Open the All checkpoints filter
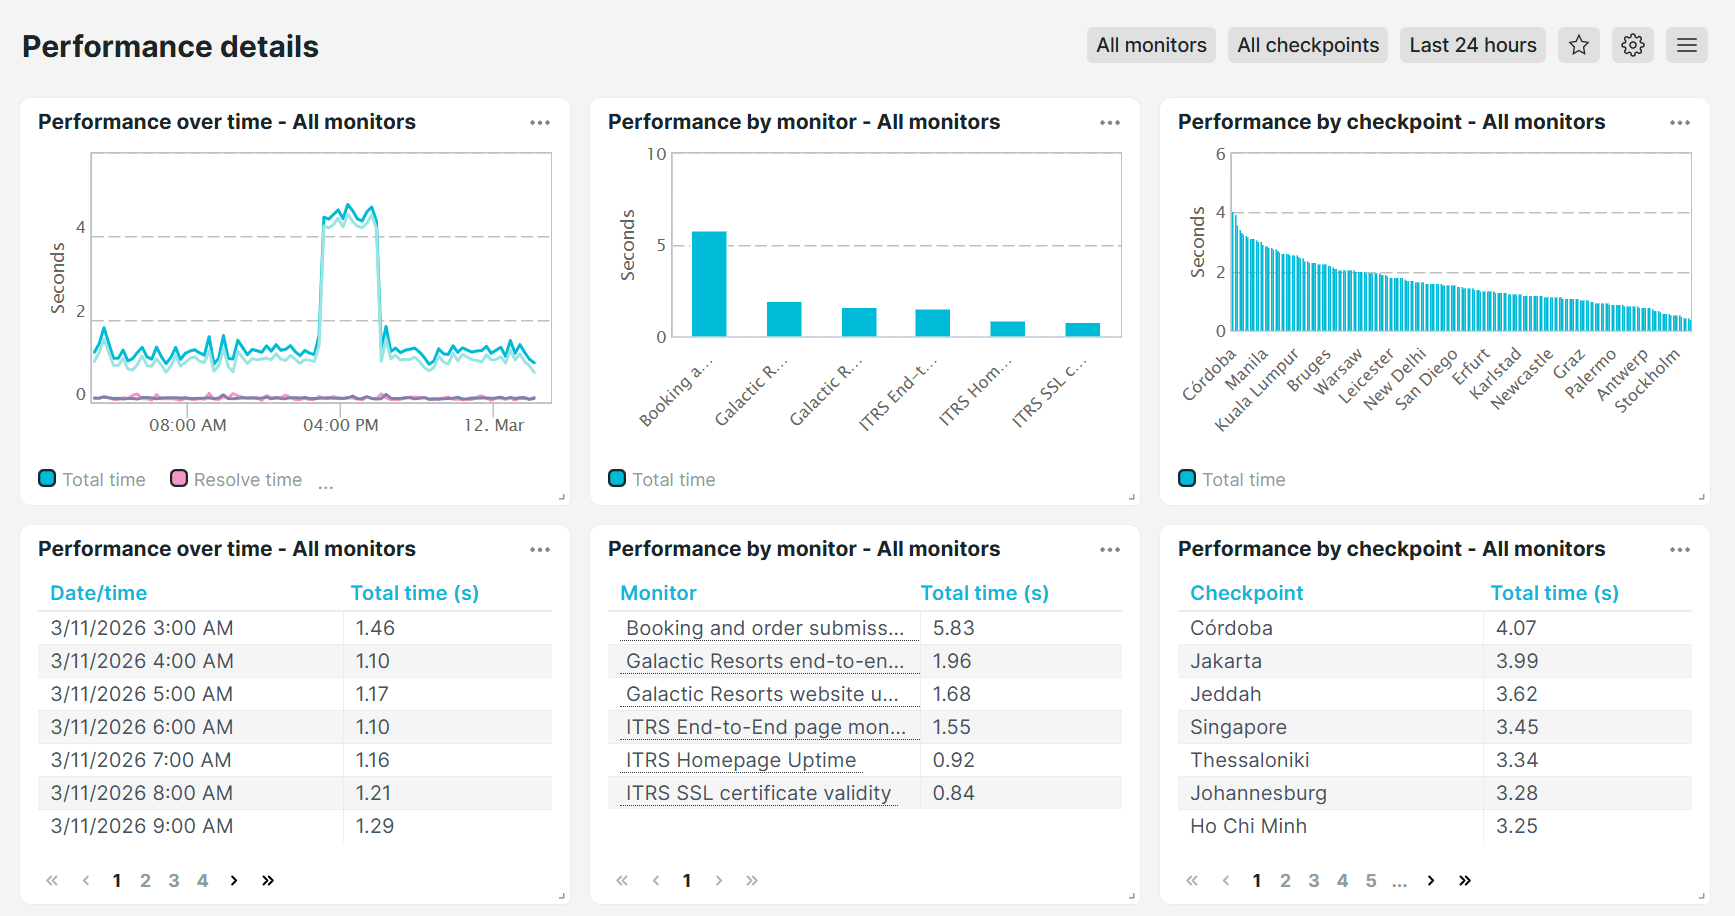Viewport: 1735px width, 916px height. 1307,45
